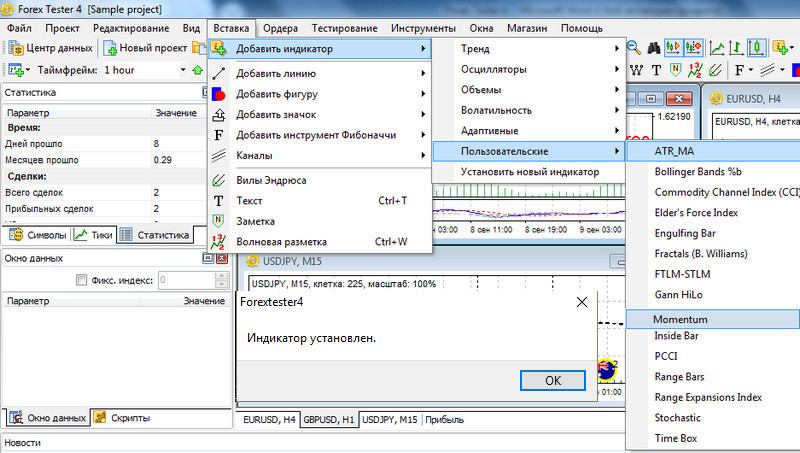This screenshot has width=800, height=453.
Task: Expand the Тренд submenu
Action: pos(529,48)
